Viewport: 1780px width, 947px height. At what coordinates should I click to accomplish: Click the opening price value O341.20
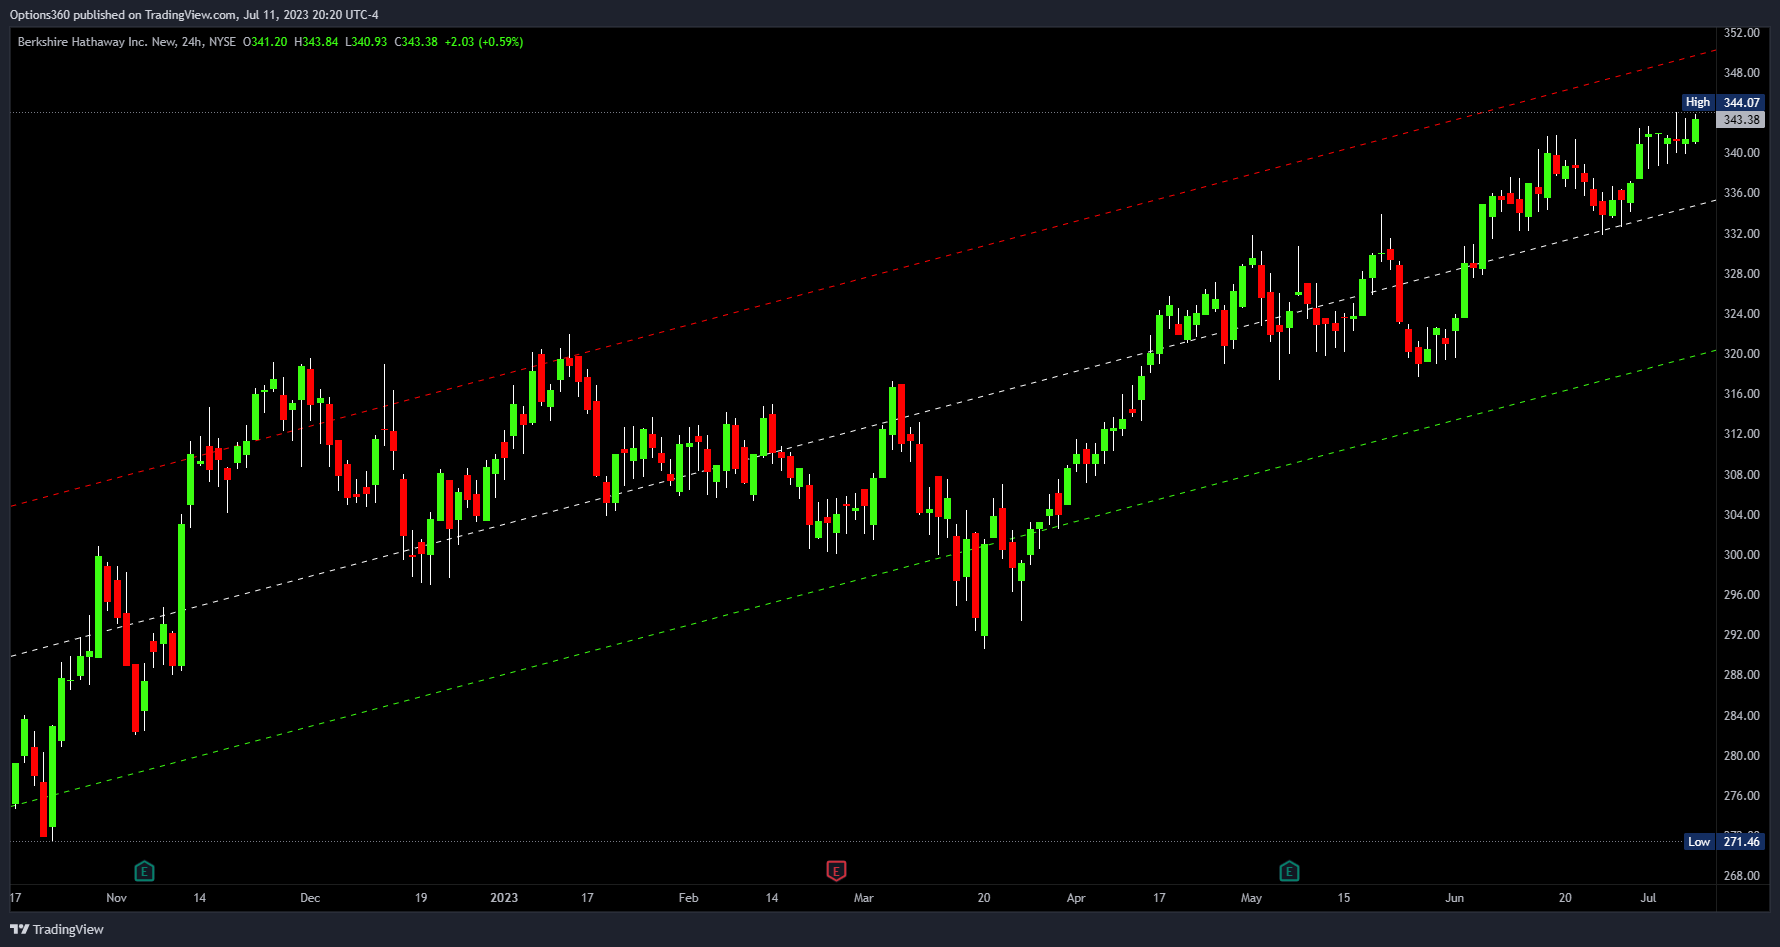click(265, 42)
